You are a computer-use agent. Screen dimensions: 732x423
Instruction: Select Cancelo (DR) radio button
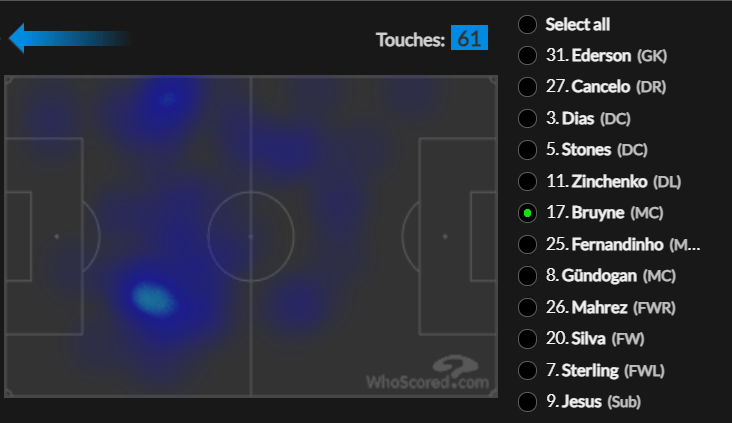coord(527,87)
